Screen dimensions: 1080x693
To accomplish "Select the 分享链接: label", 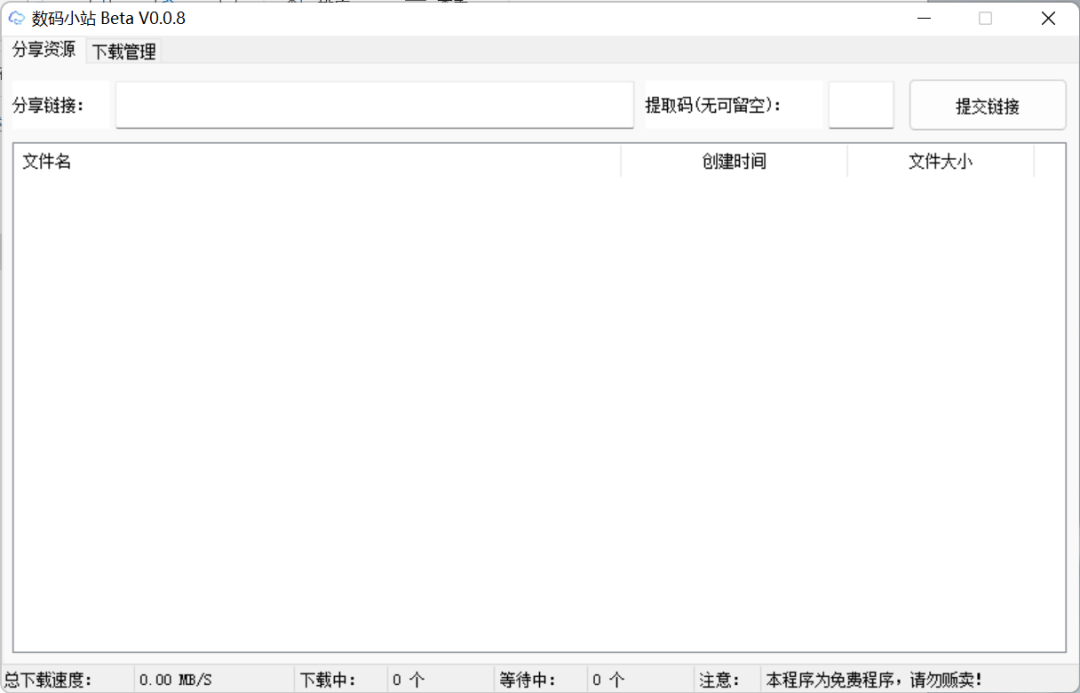I will click(48, 105).
